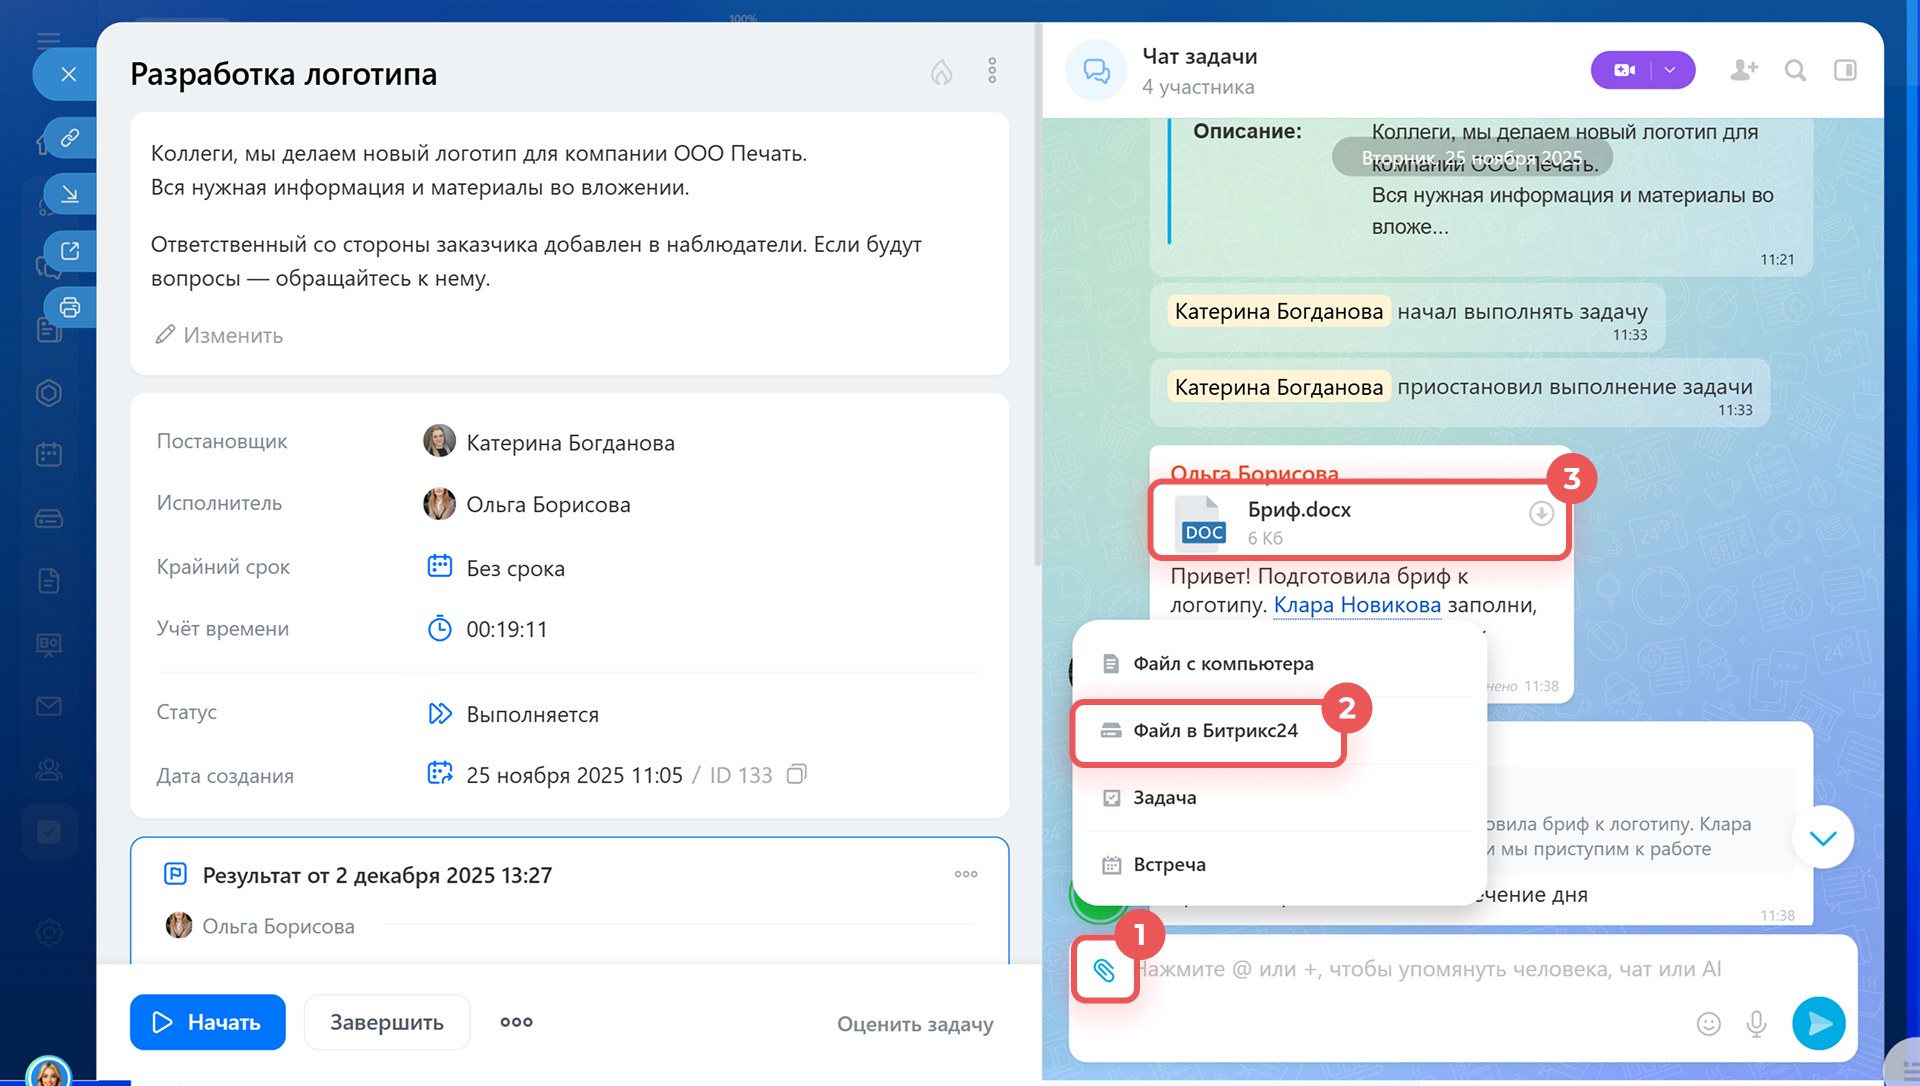This screenshot has width=1920, height=1086.
Task: Toggle the chat sidebar panel icon
Action: tap(1845, 70)
